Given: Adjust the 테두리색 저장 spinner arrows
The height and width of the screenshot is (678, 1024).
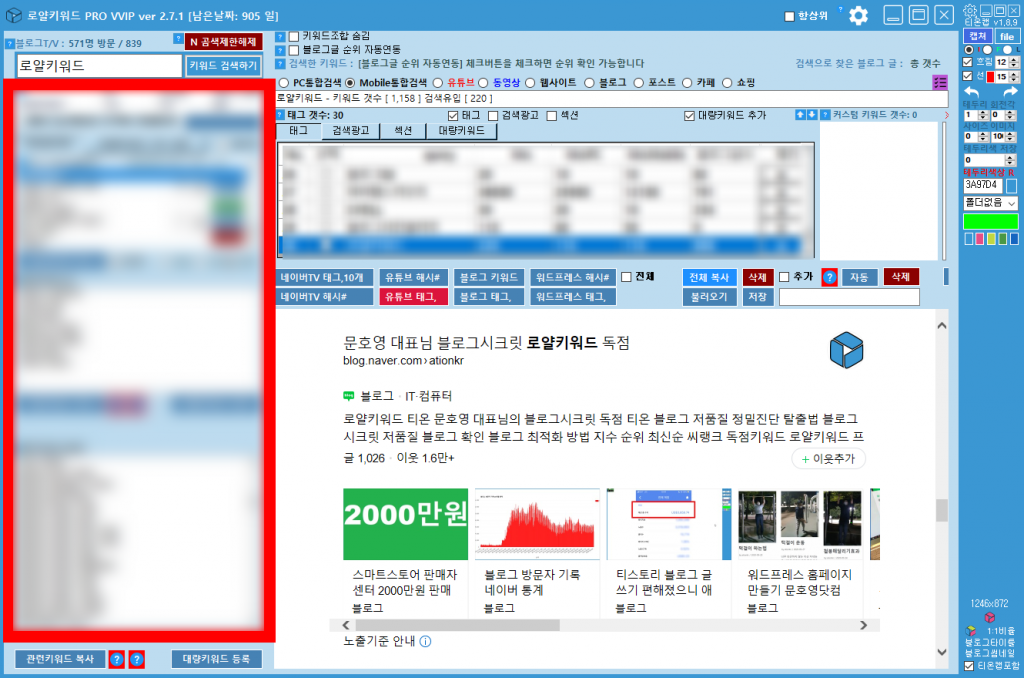Looking at the screenshot, I should pyautogui.click(x=1011, y=160).
